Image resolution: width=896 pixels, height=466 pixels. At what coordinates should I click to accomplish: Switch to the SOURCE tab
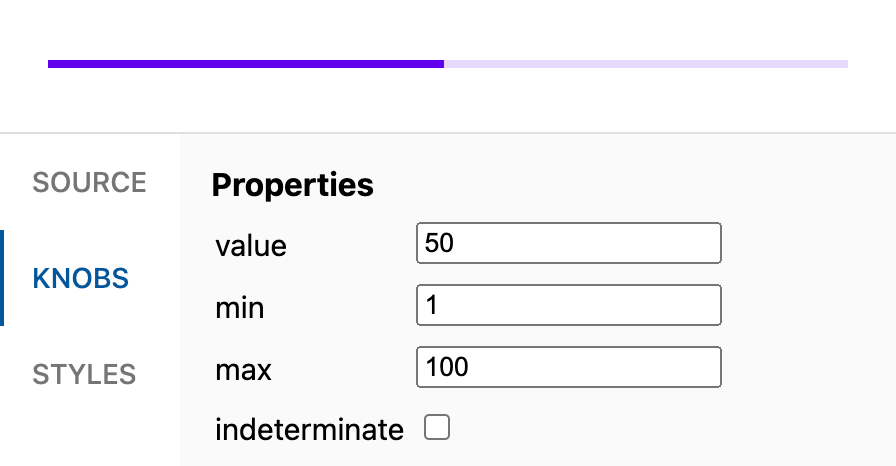click(89, 183)
